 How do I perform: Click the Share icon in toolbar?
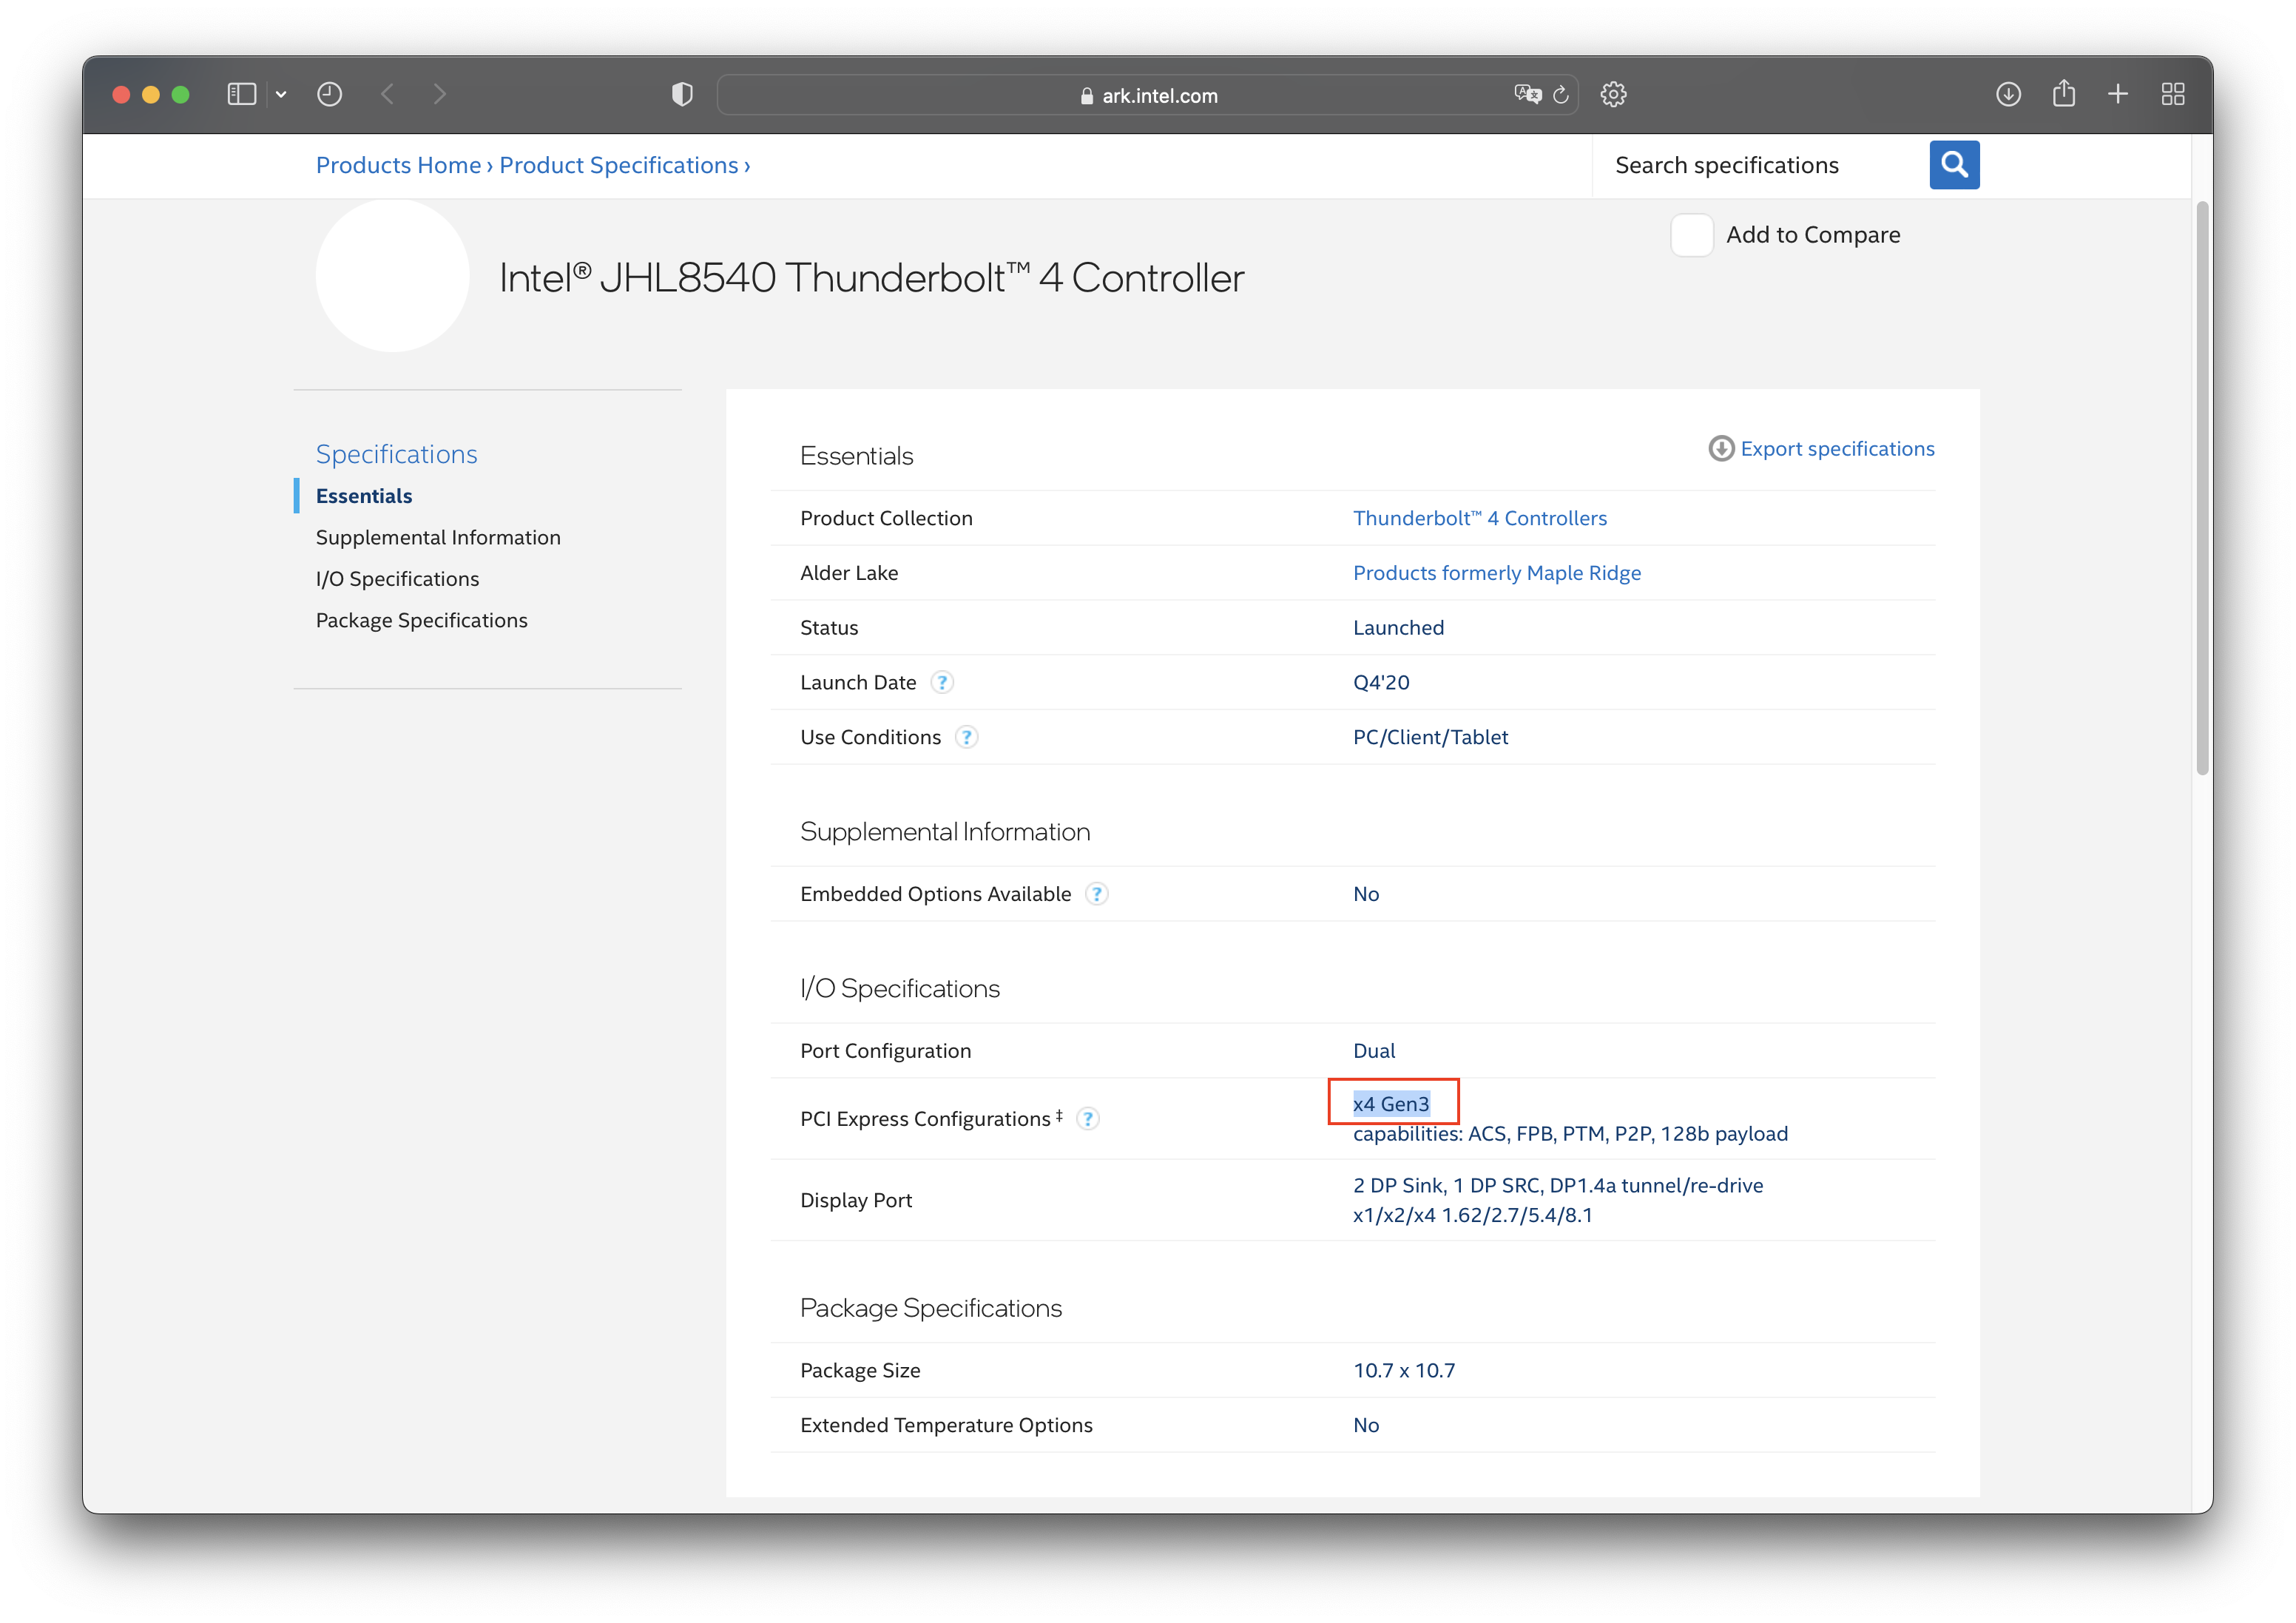point(2063,94)
